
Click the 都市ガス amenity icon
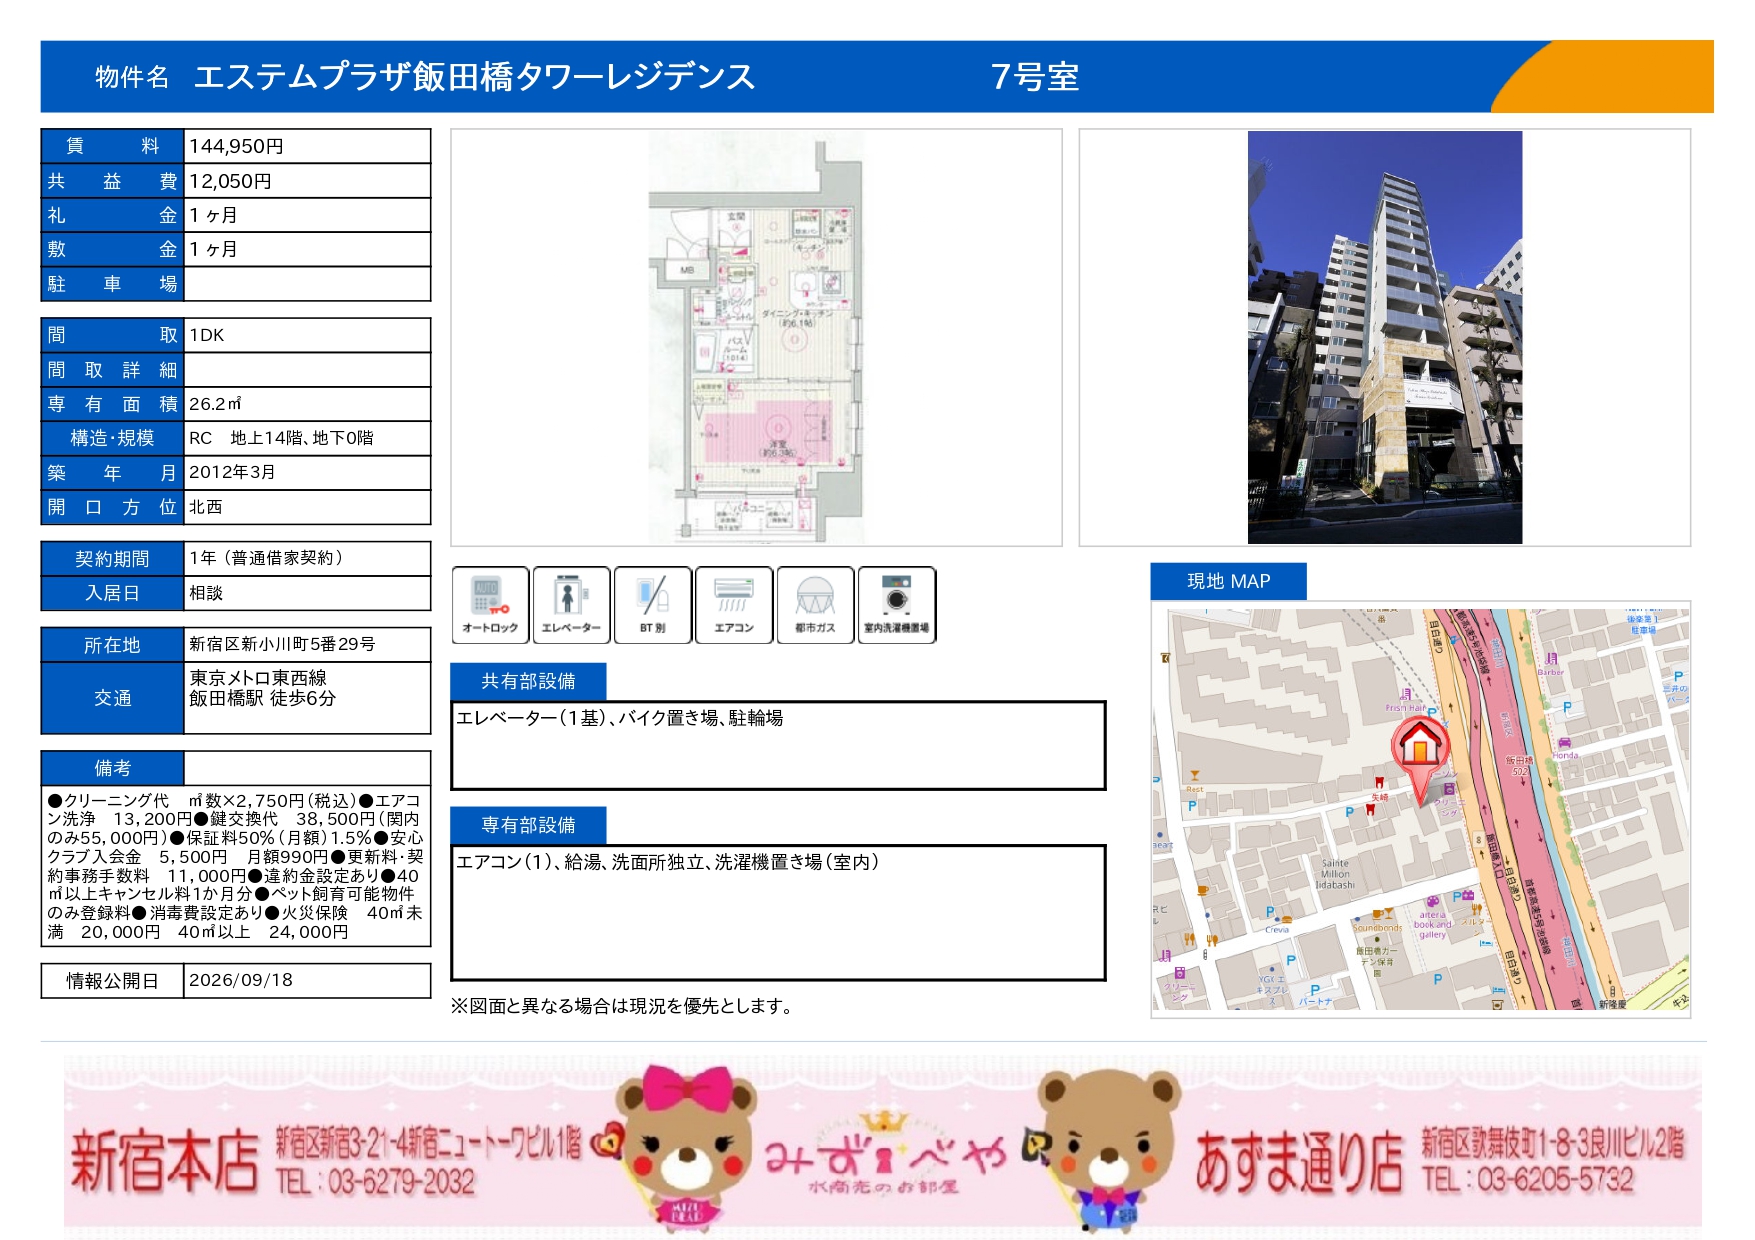point(815,605)
